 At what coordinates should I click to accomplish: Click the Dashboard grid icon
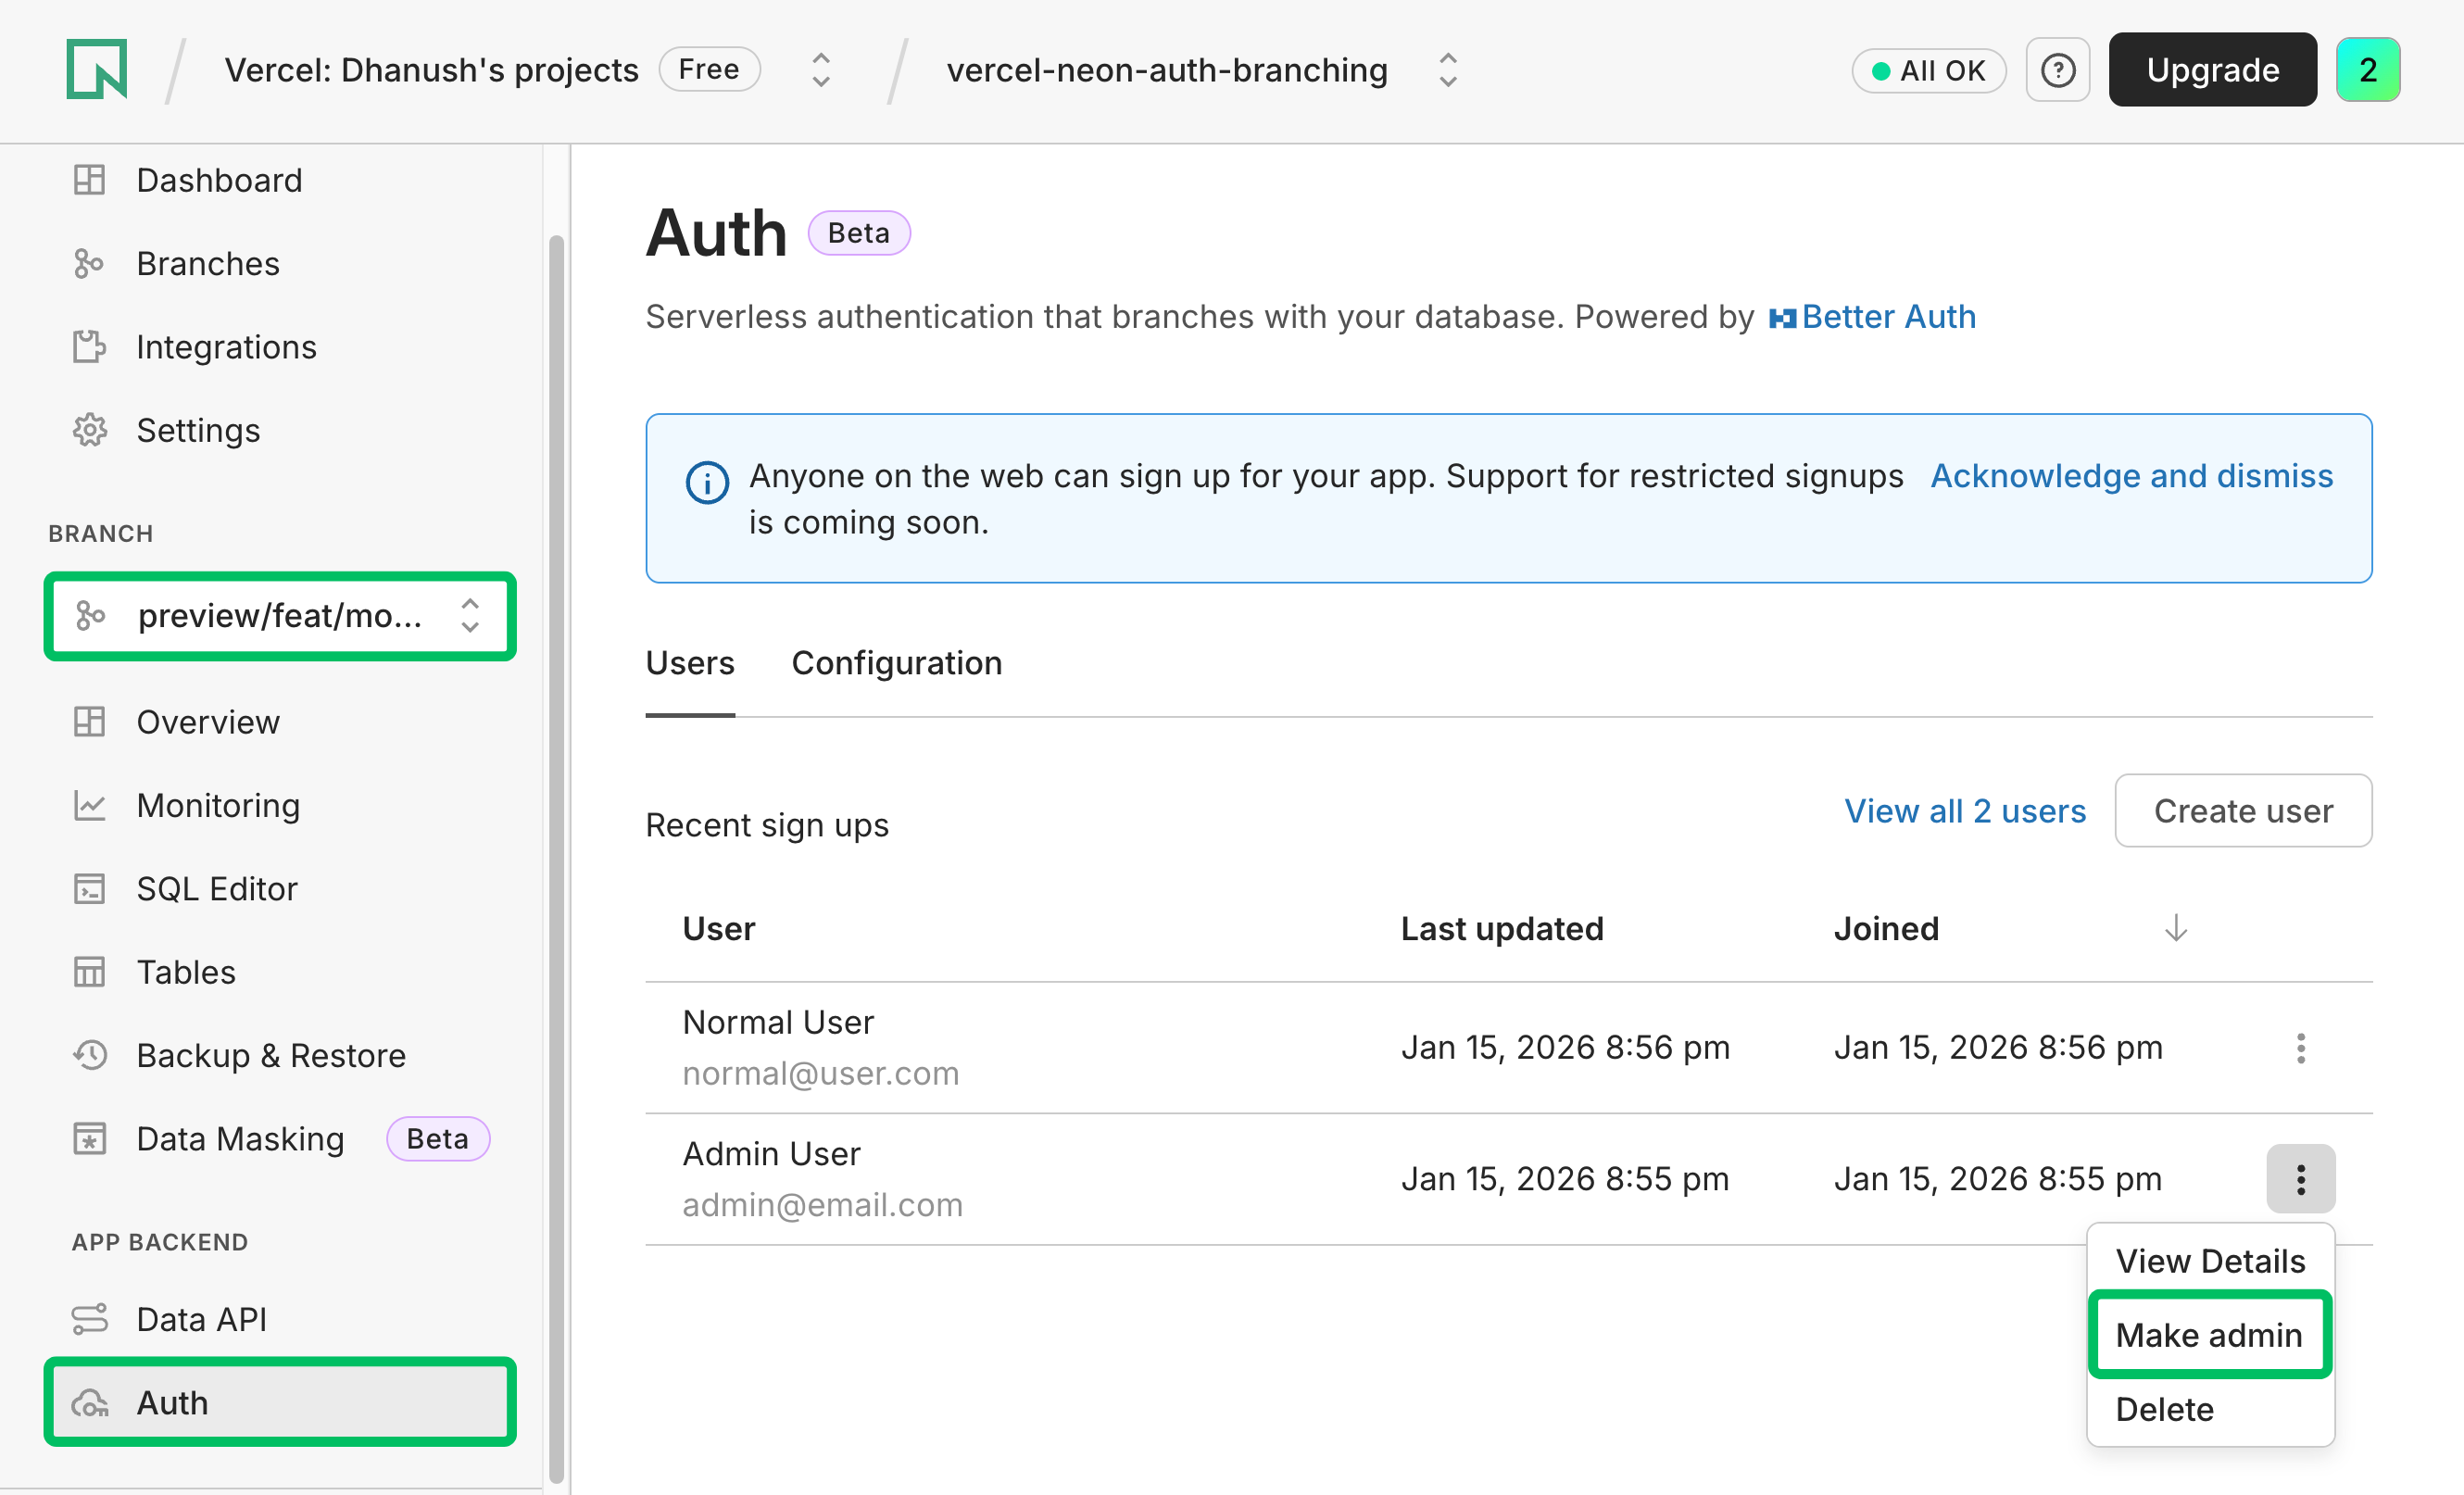tap(89, 180)
